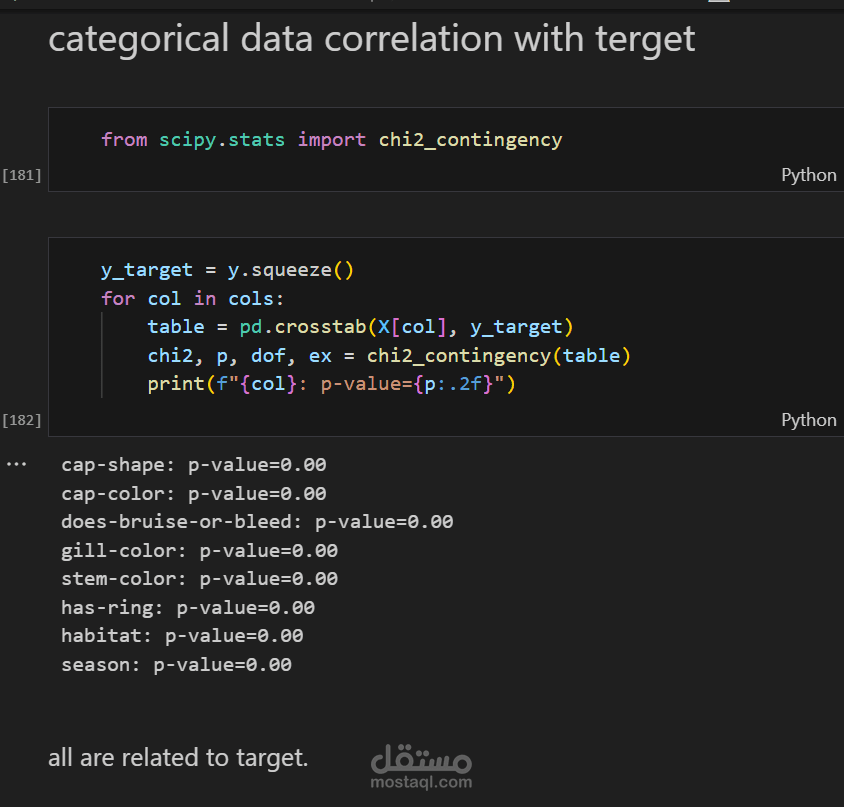Place cursor on the y.squeeze() line

coord(227,270)
